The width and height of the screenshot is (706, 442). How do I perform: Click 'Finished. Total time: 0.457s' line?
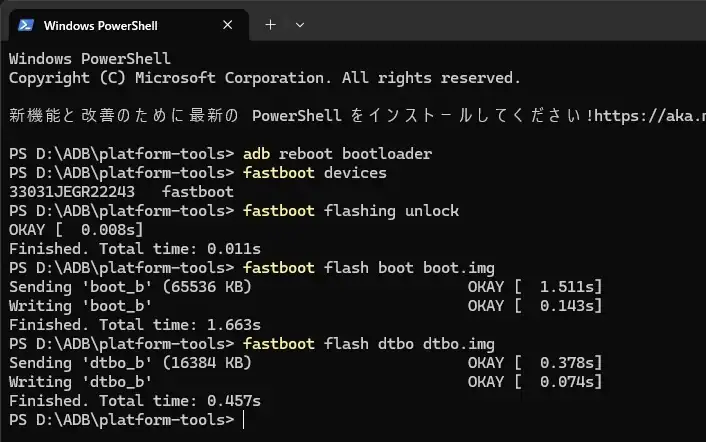[135, 401]
